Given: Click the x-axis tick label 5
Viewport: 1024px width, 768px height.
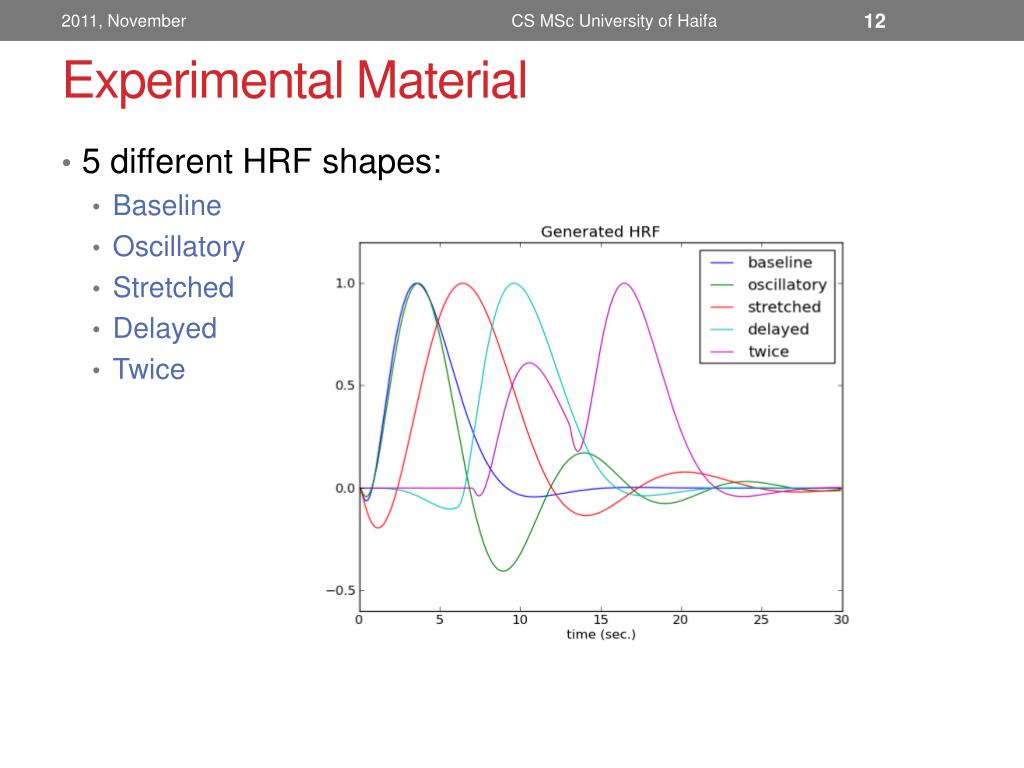Looking at the screenshot, I should point(440,619).
